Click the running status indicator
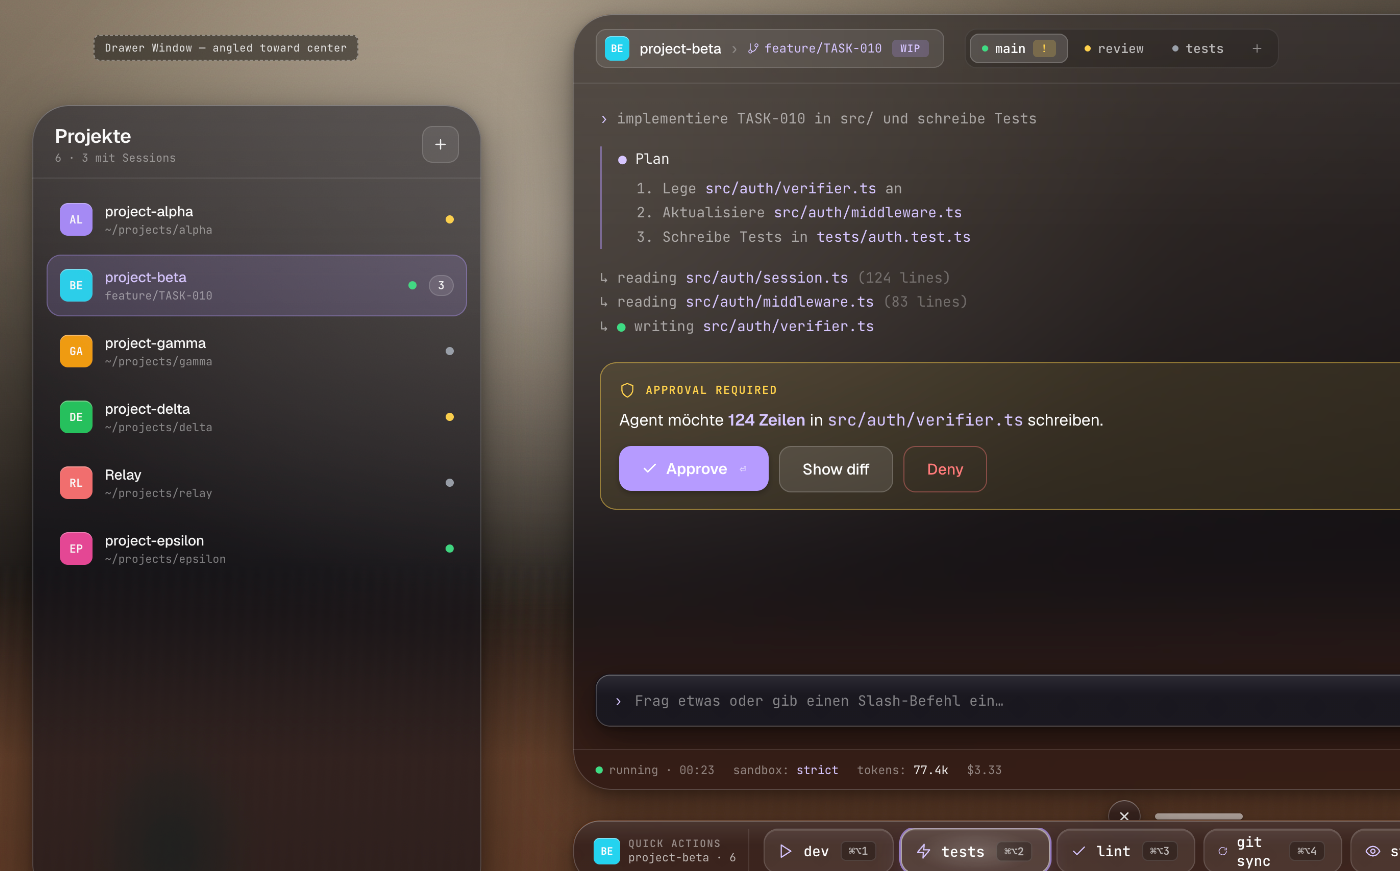Screen dimensions: 1400x871 (655, 770)
